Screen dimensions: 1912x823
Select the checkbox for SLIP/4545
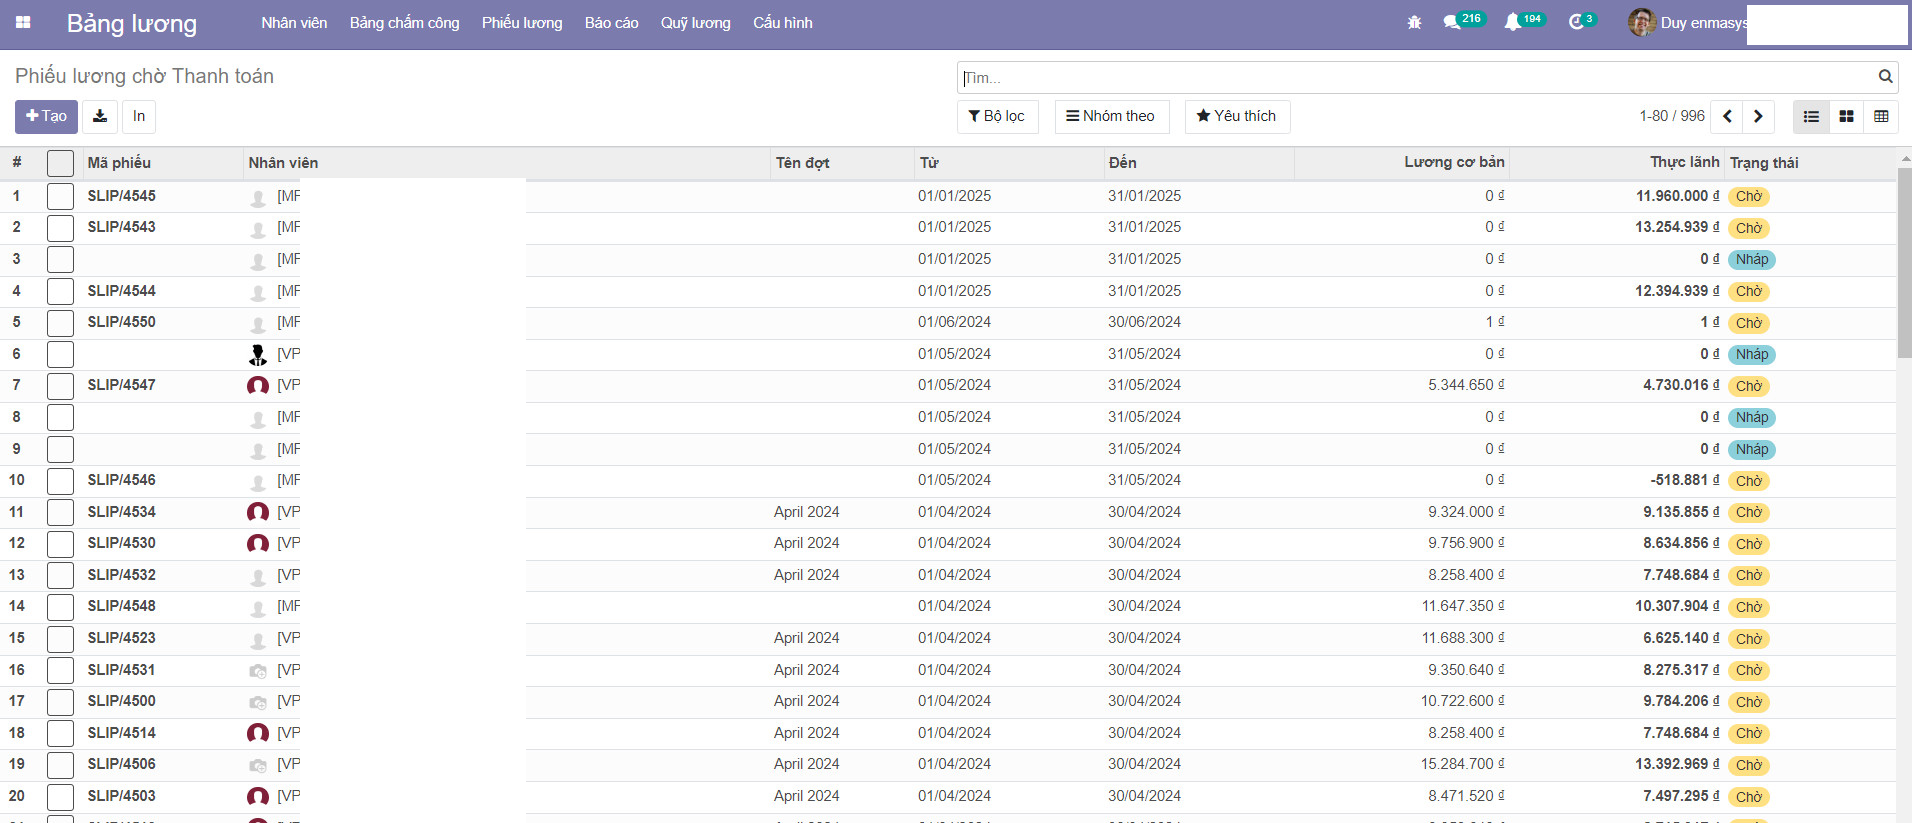click(x=60, y=196)
